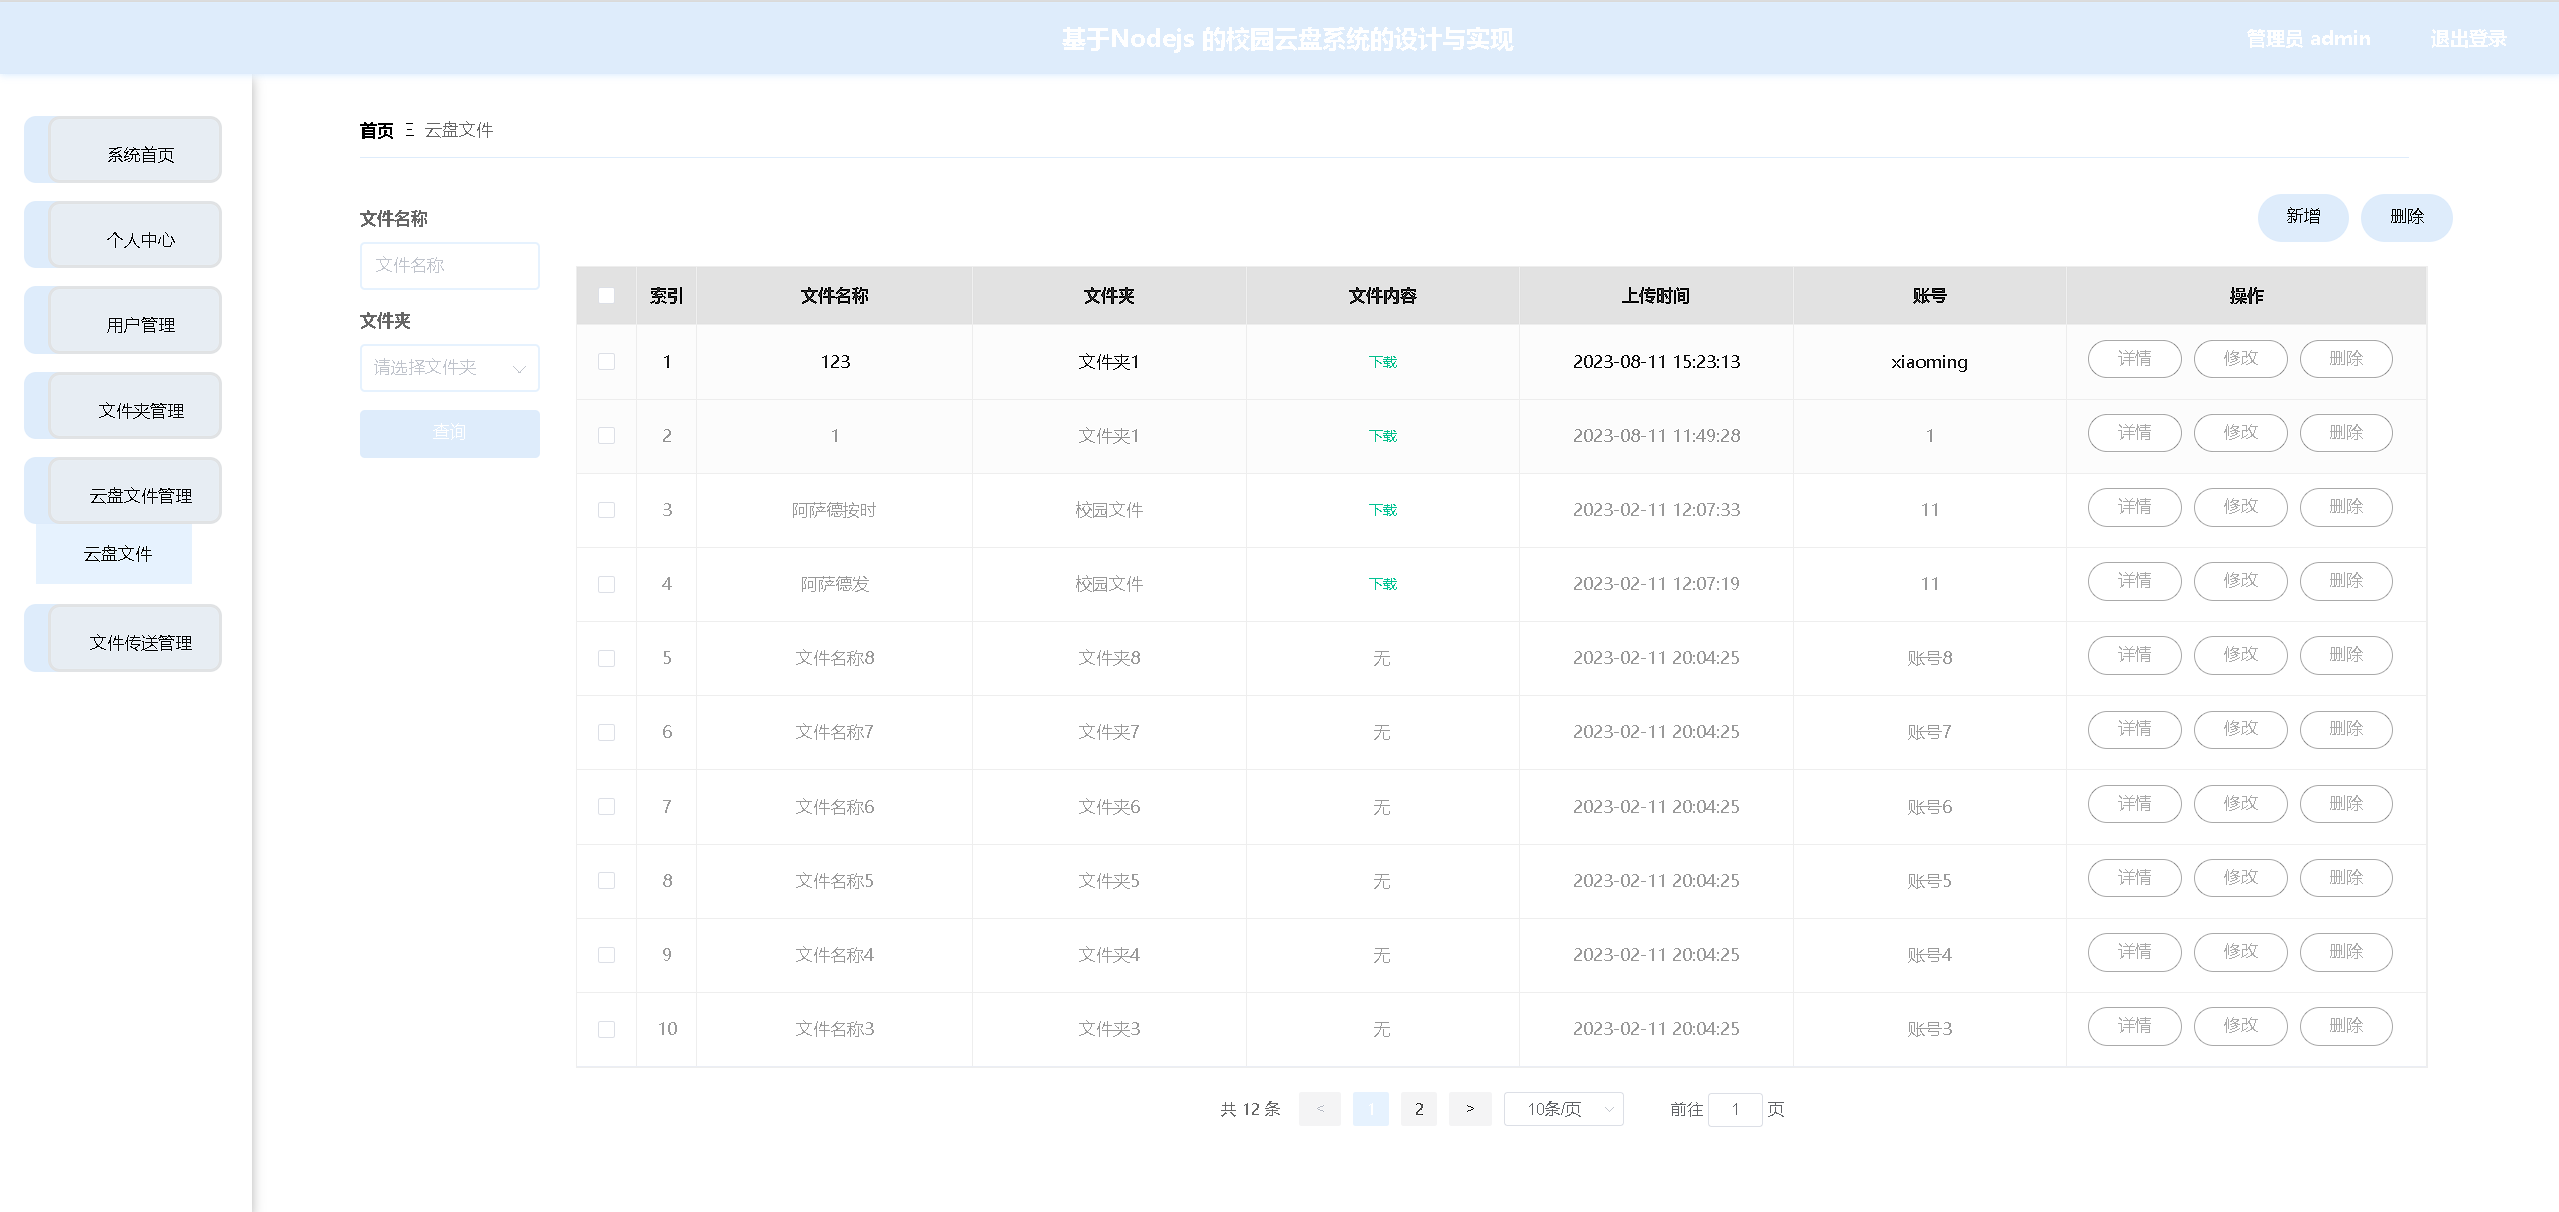
Task: View 详情 for 文件名称5
Action: point(2134,878)
